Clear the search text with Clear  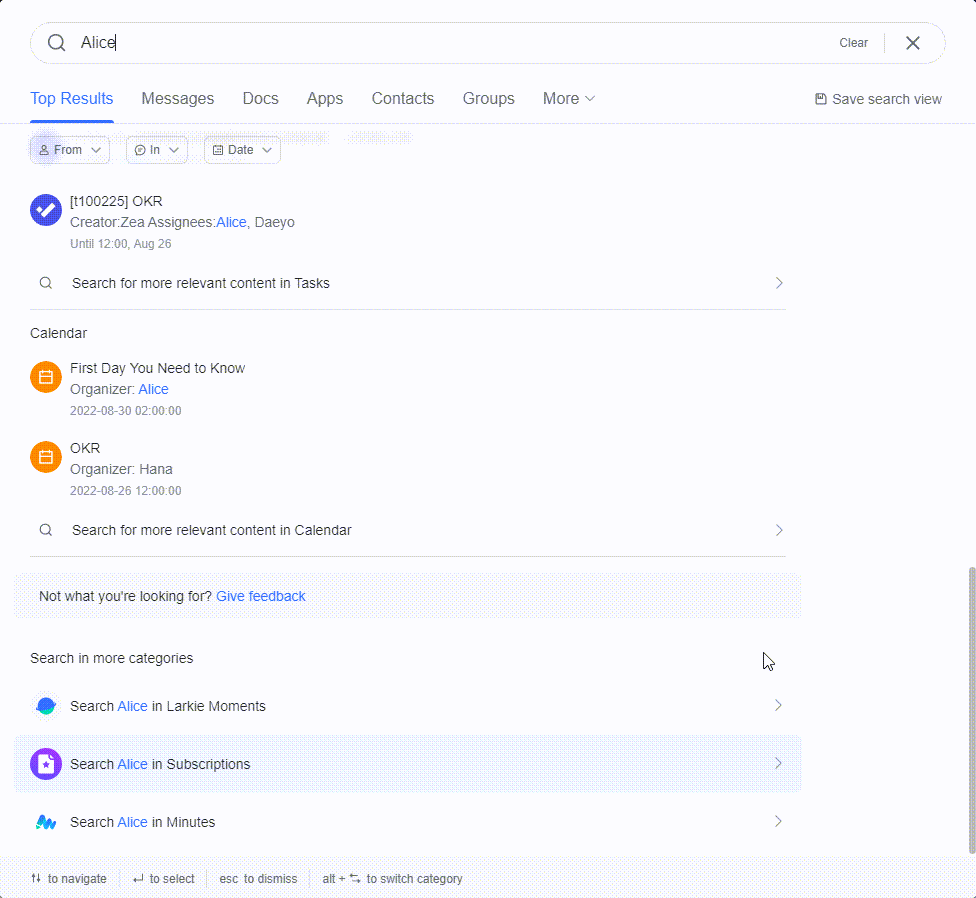(x=853, y=43)
